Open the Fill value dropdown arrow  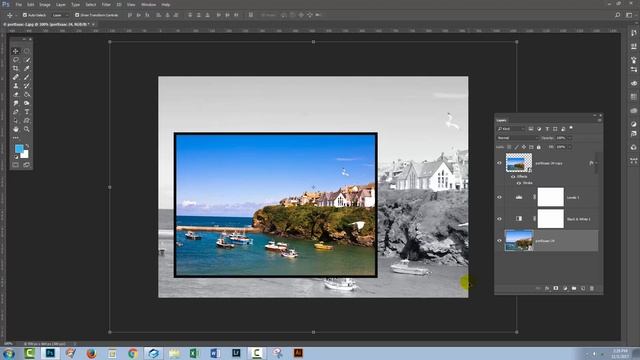click(569, 147)
